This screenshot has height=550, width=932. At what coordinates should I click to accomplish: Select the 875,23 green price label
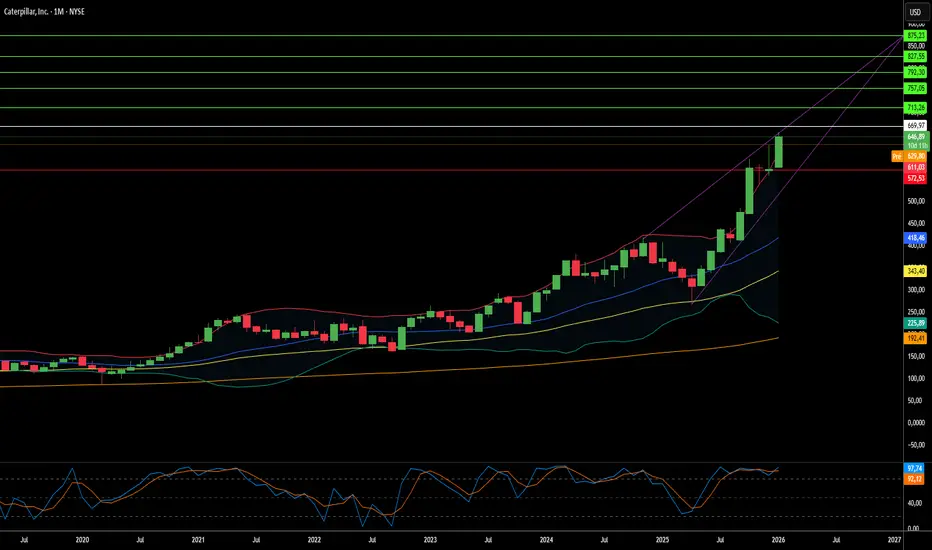(915, 36)
